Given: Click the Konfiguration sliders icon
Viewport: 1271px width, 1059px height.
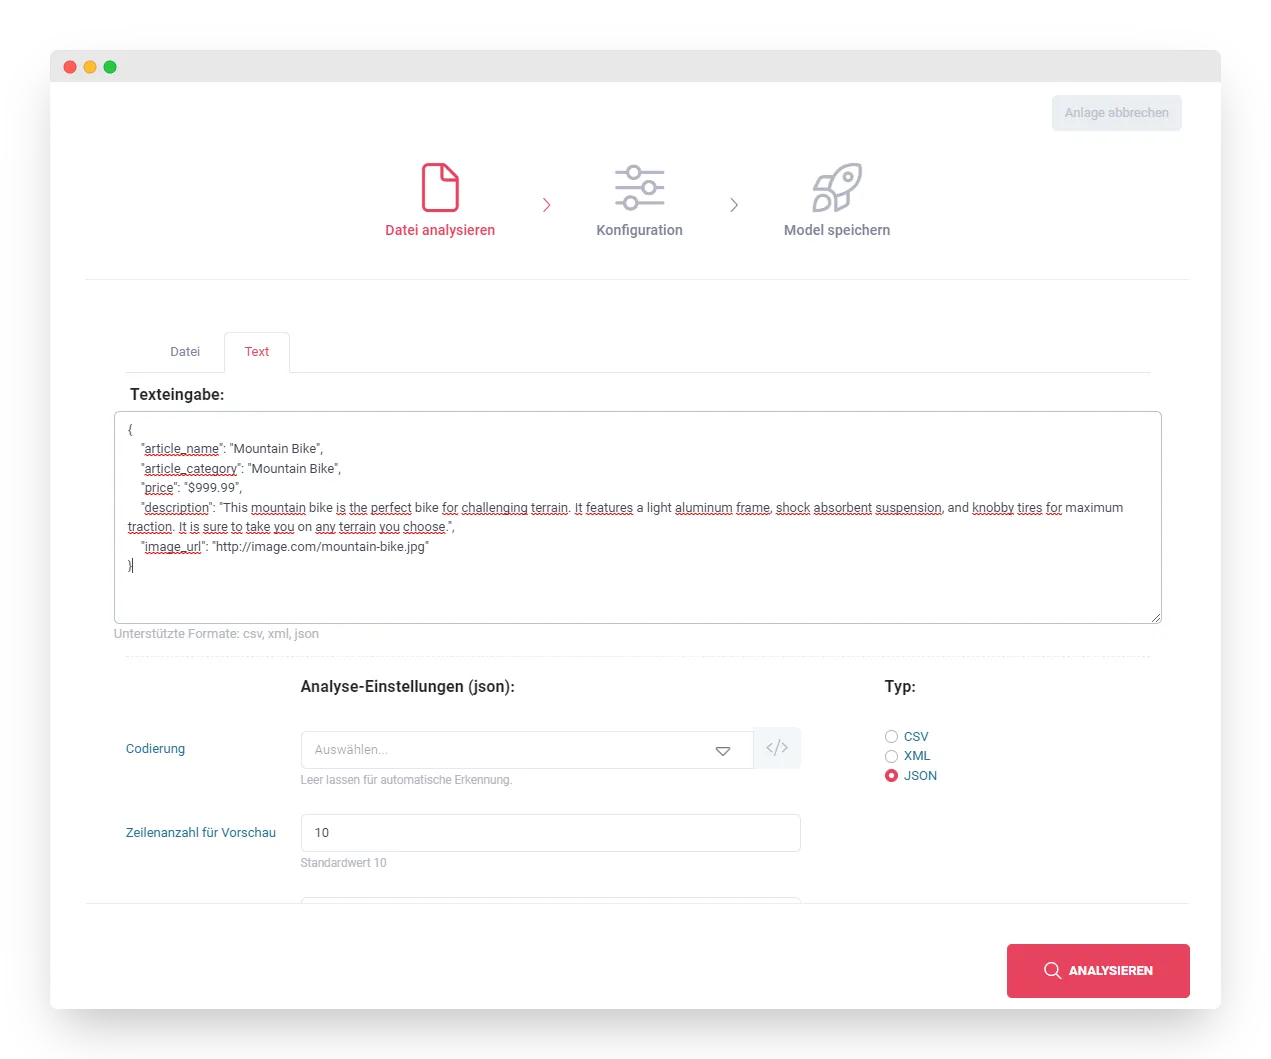Looking at the screenshot, I should tap(640, 188).
